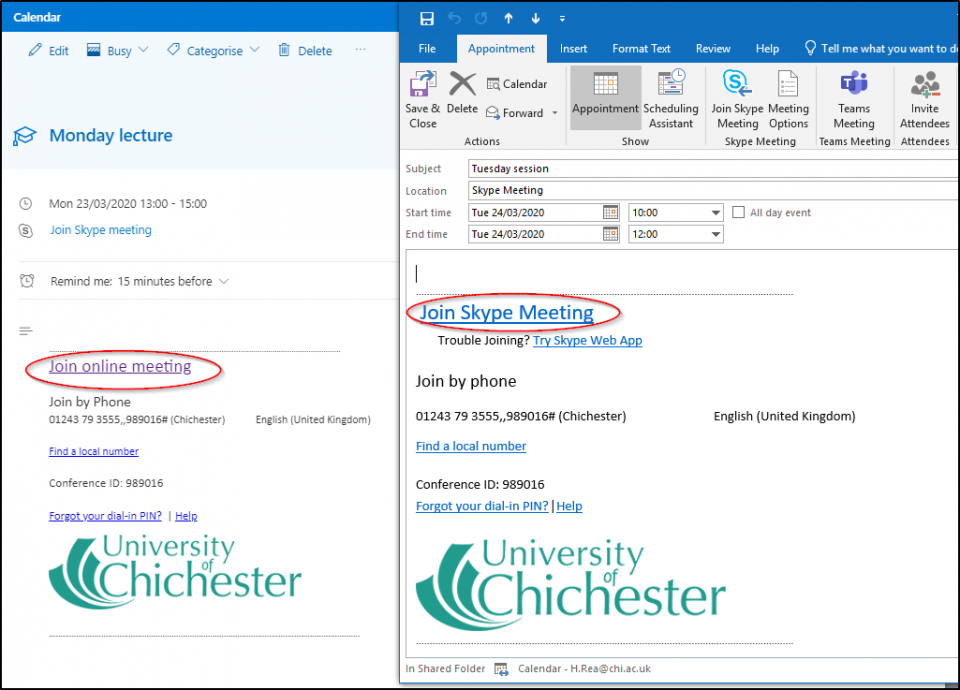Expand the 10:00 start time dropdown
960x690 pixels.
(715, 213)
